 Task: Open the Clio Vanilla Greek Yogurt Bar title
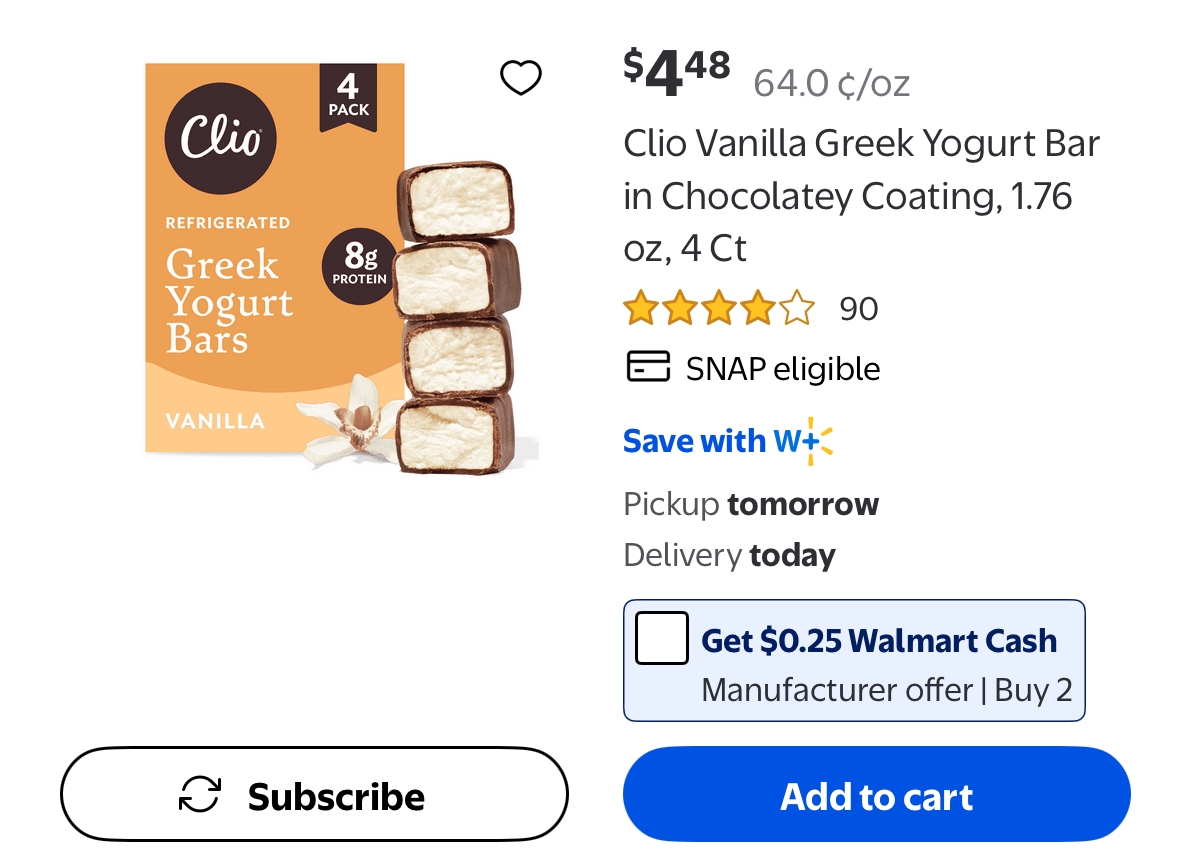(x=862, y=196)
